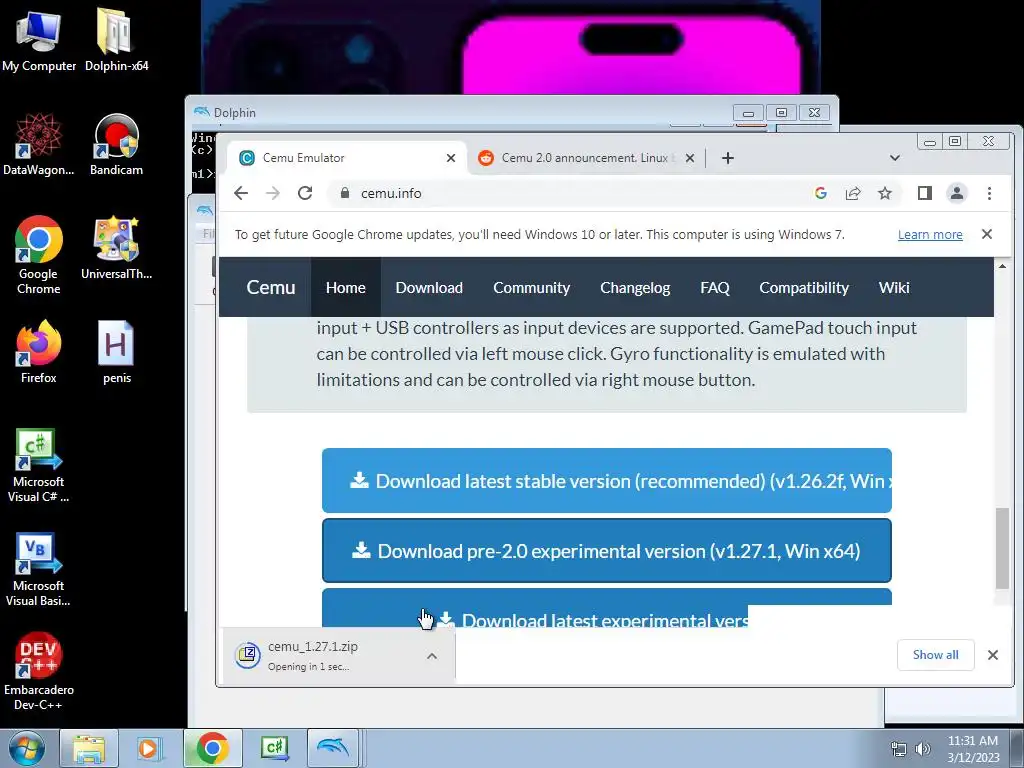Open Windows Media Player from taskbar
1024x768 pixels.
point(149,748)
